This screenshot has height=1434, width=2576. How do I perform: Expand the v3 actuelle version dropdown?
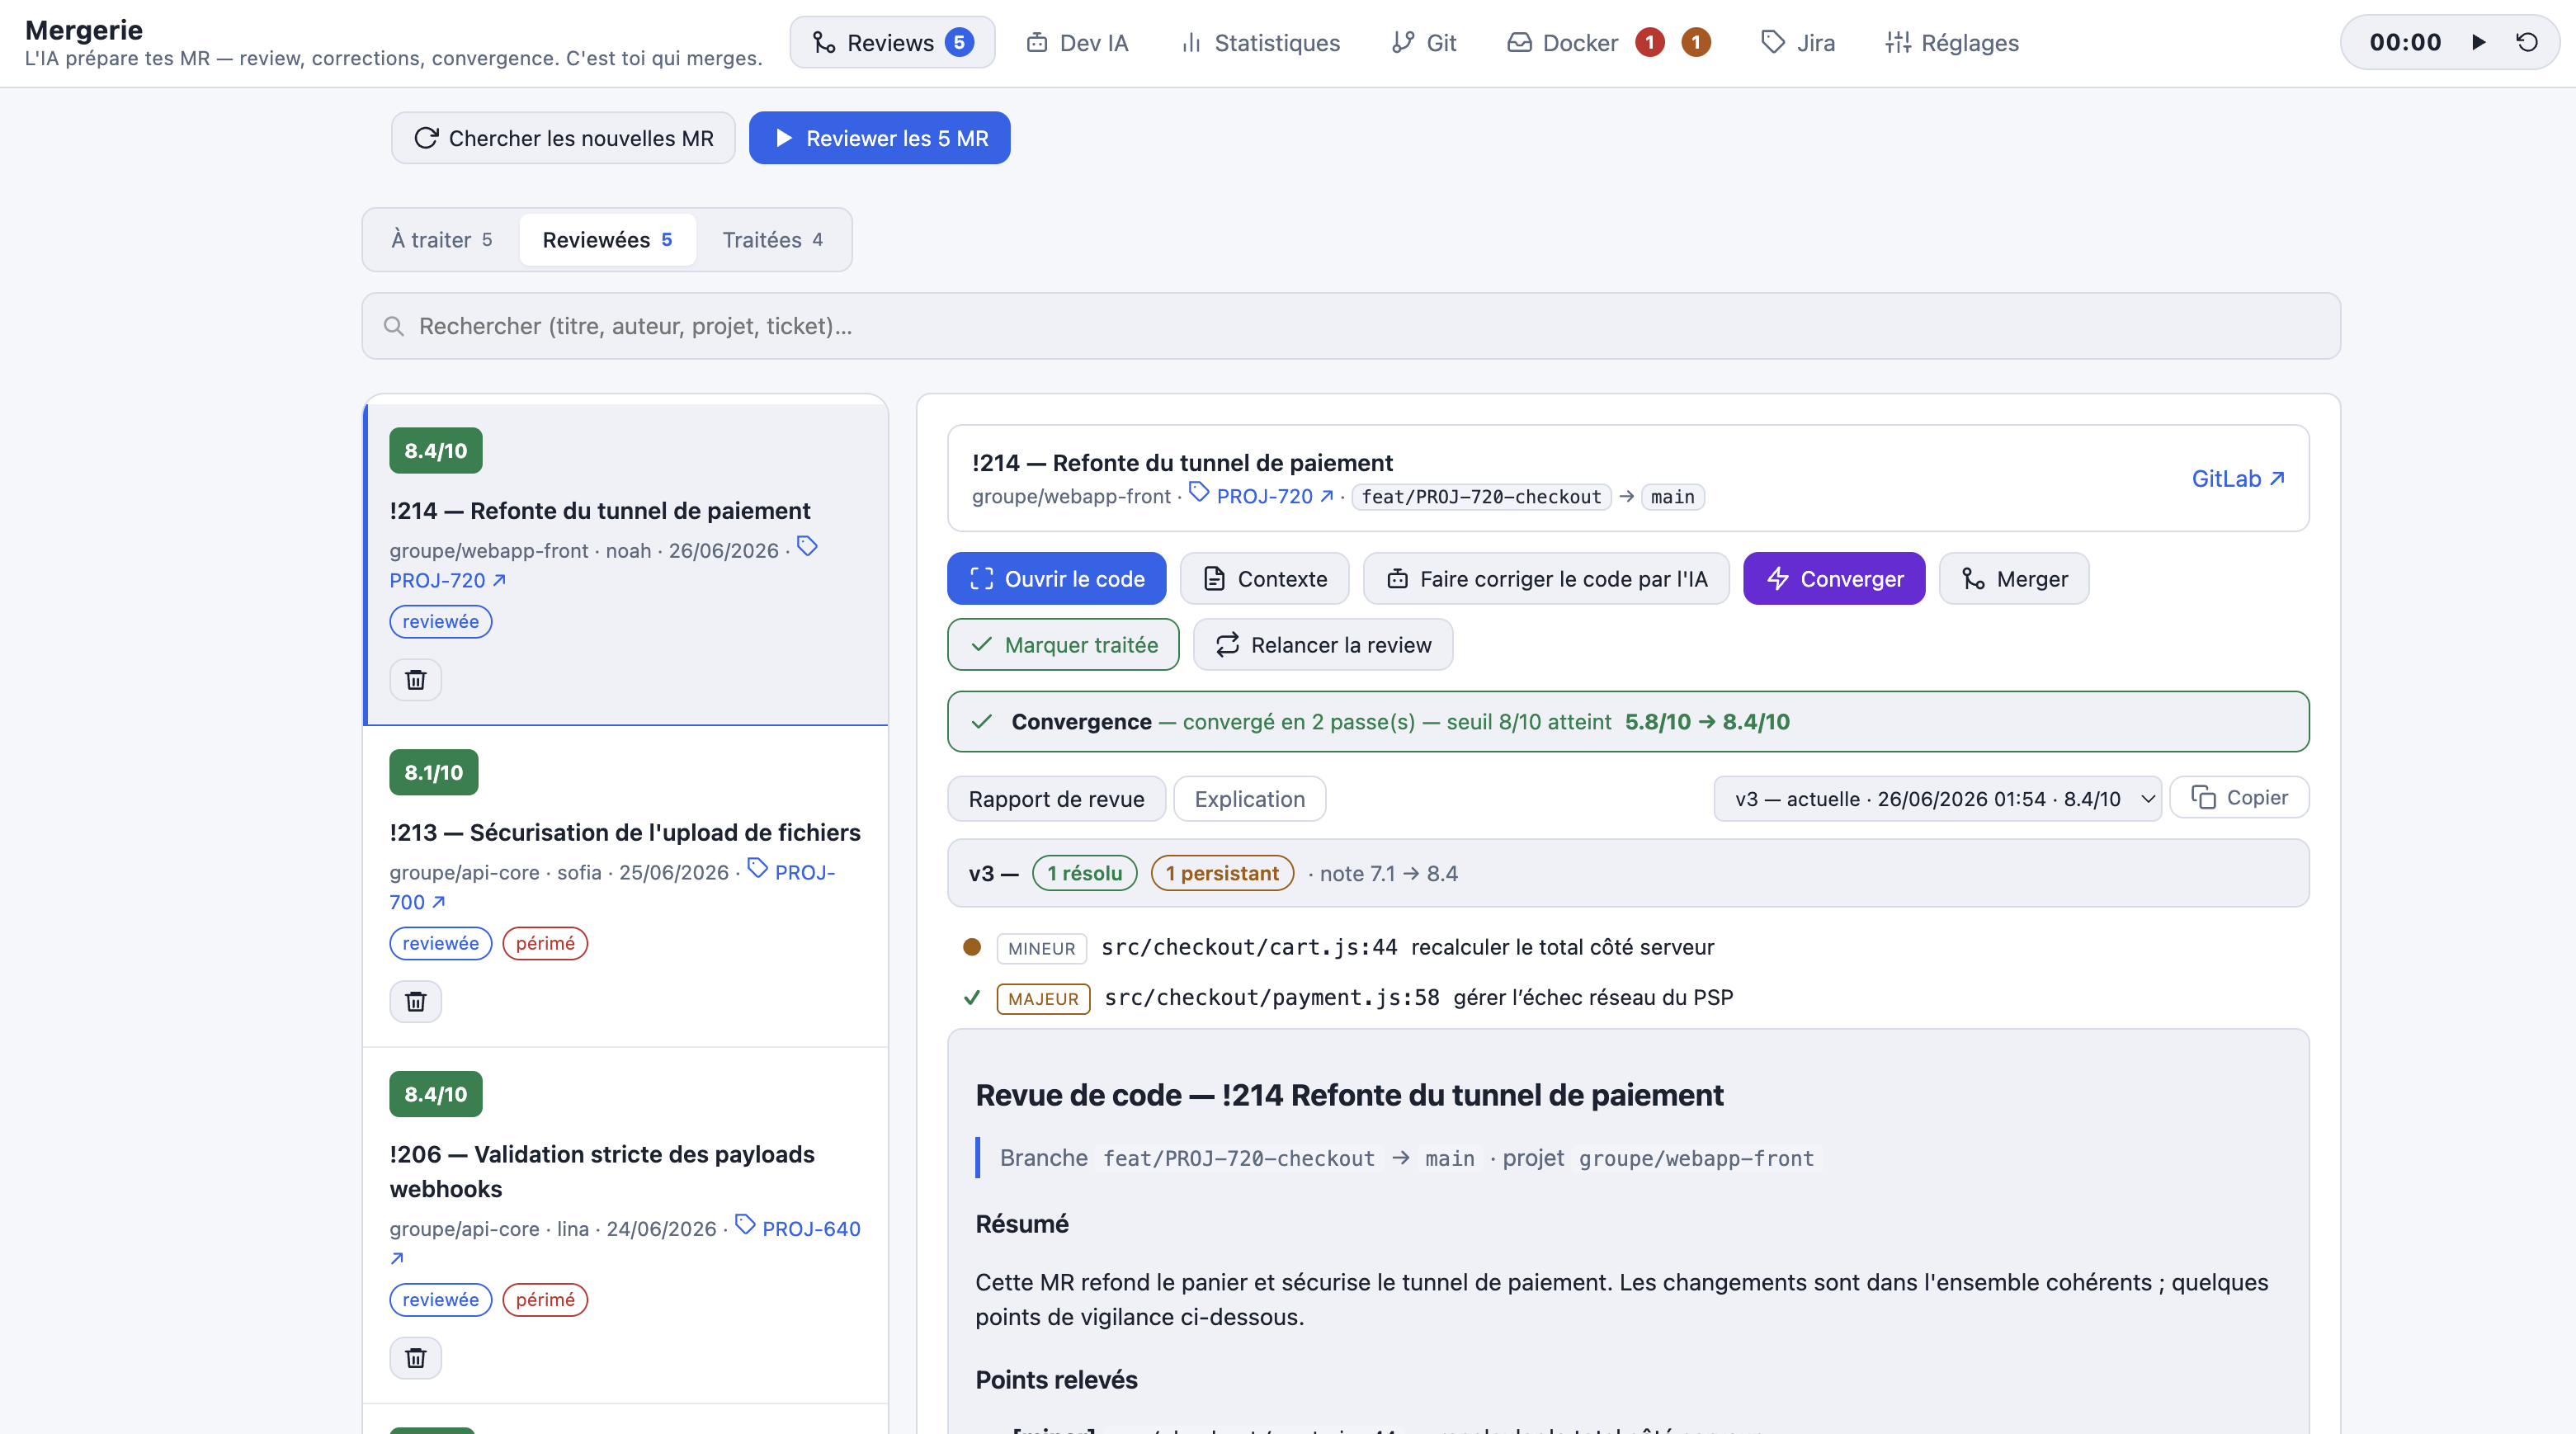pos(1937,798)
